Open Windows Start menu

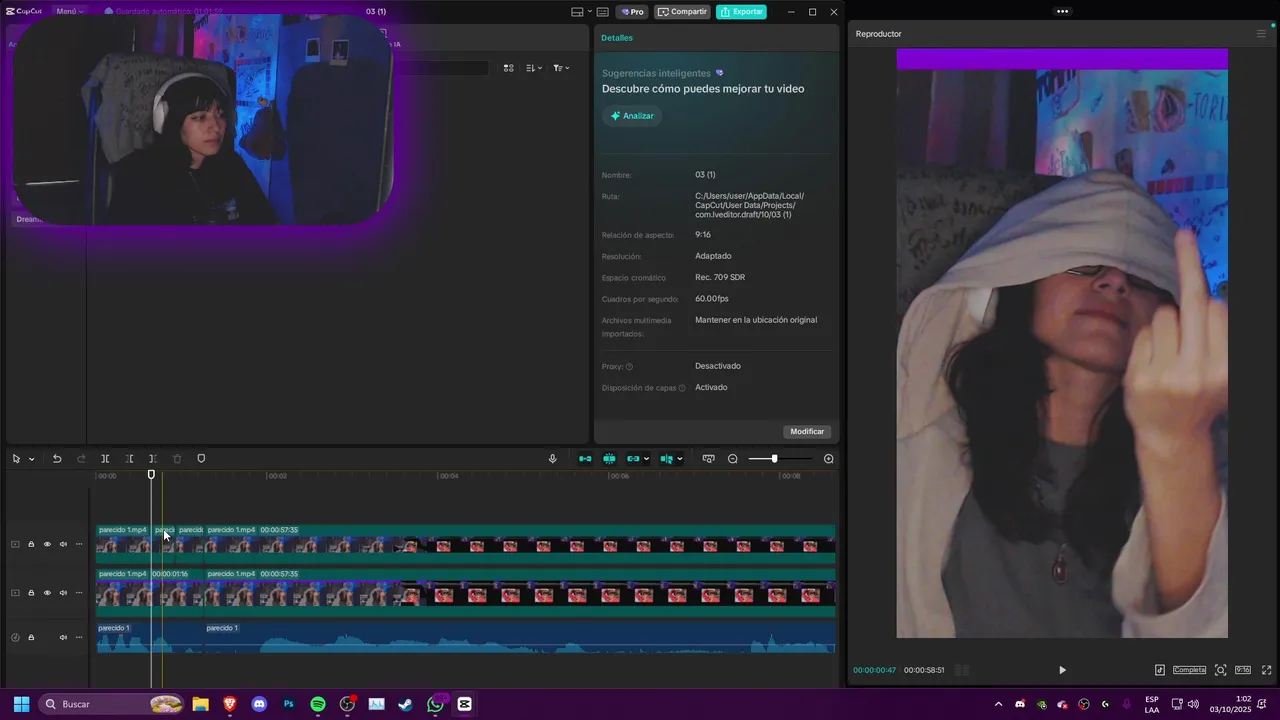[x=21, y=704]
